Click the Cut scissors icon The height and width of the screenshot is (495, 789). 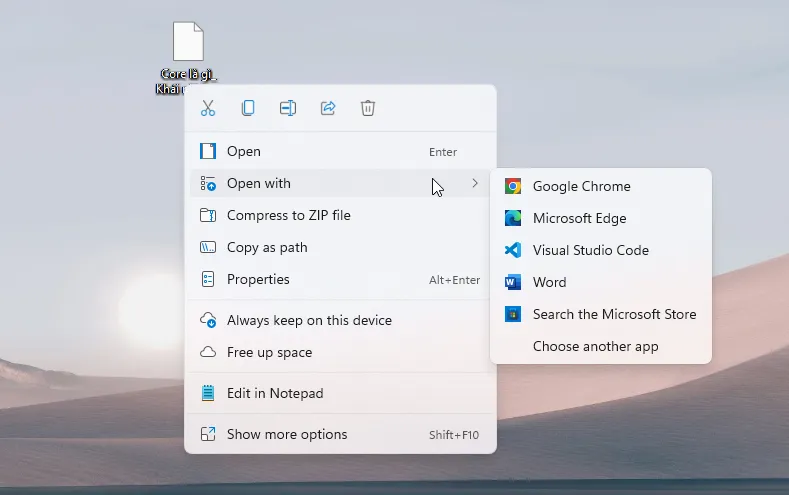tap(208, 108)
